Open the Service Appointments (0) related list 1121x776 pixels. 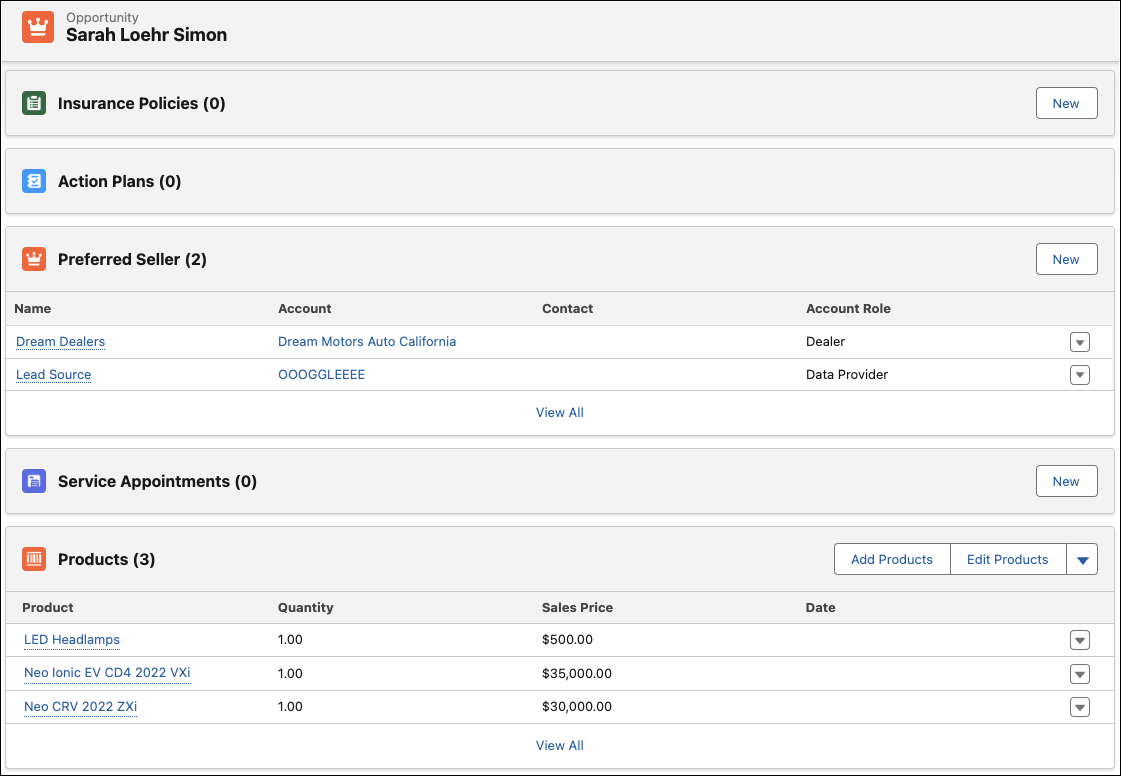pos(157,481)
